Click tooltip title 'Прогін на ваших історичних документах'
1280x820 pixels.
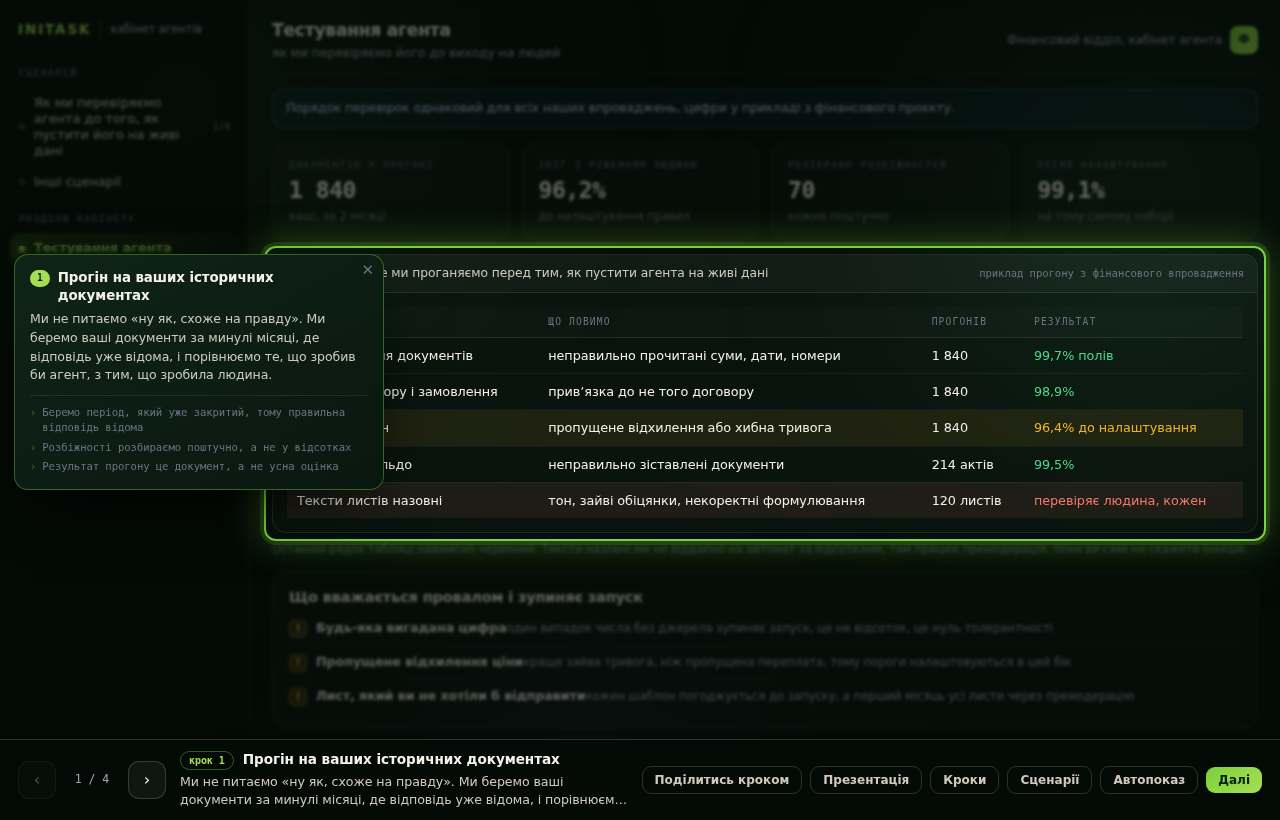point(165,286)
